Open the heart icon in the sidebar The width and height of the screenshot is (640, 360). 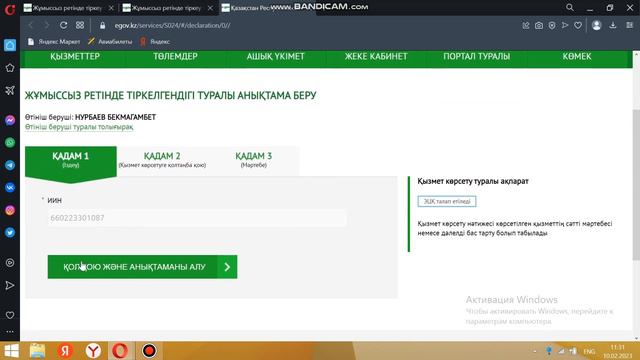click(x=10, y=315)
